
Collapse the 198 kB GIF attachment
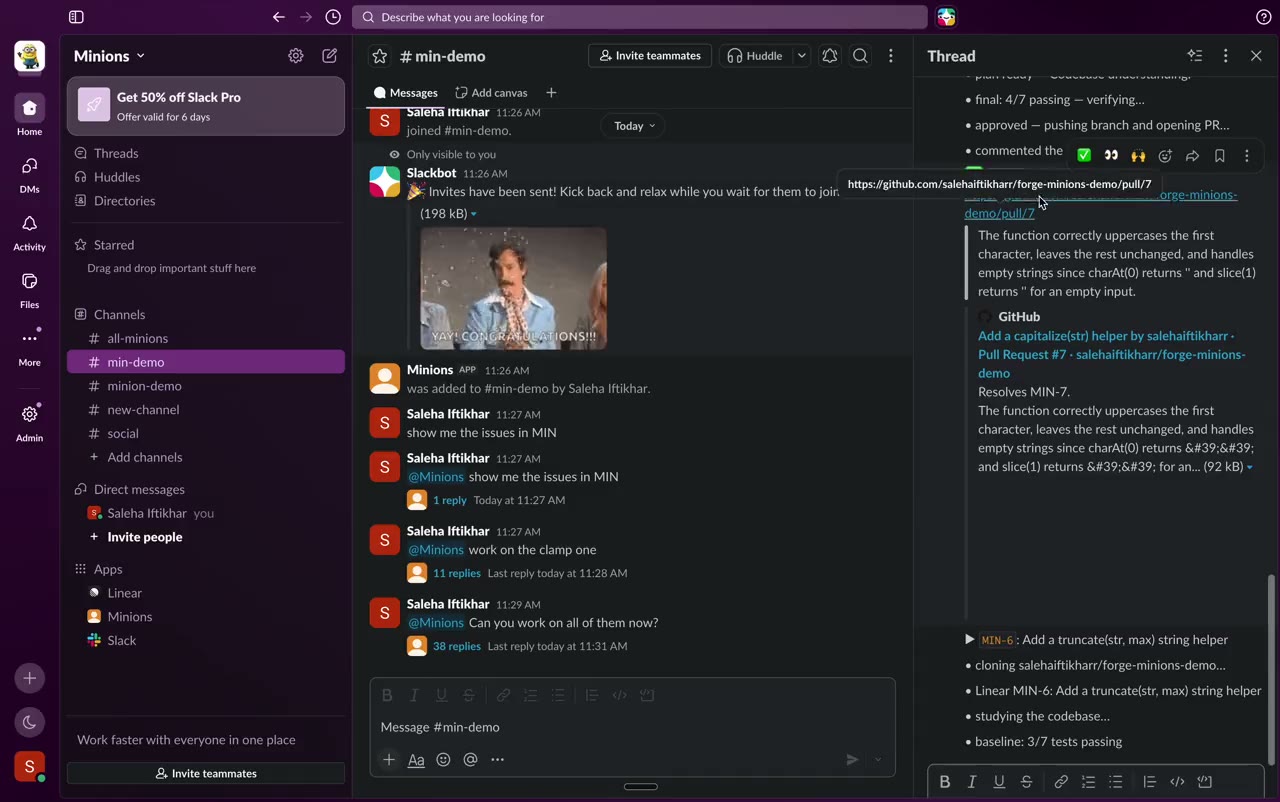click(x=473, y=214)
